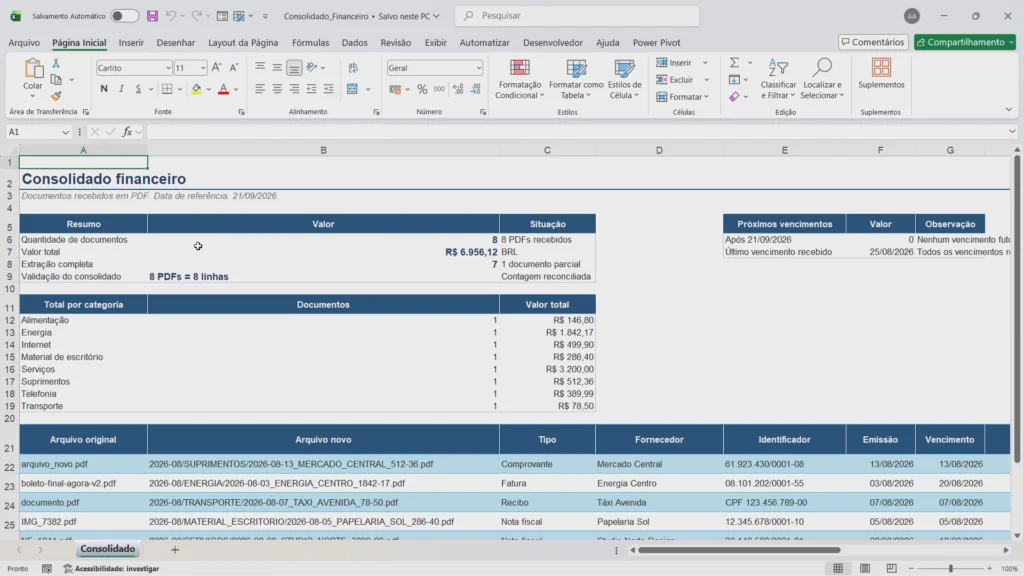The image size is (1024, 576).
Task: Click the Pesquisar search box
Action: coord(577,16)
